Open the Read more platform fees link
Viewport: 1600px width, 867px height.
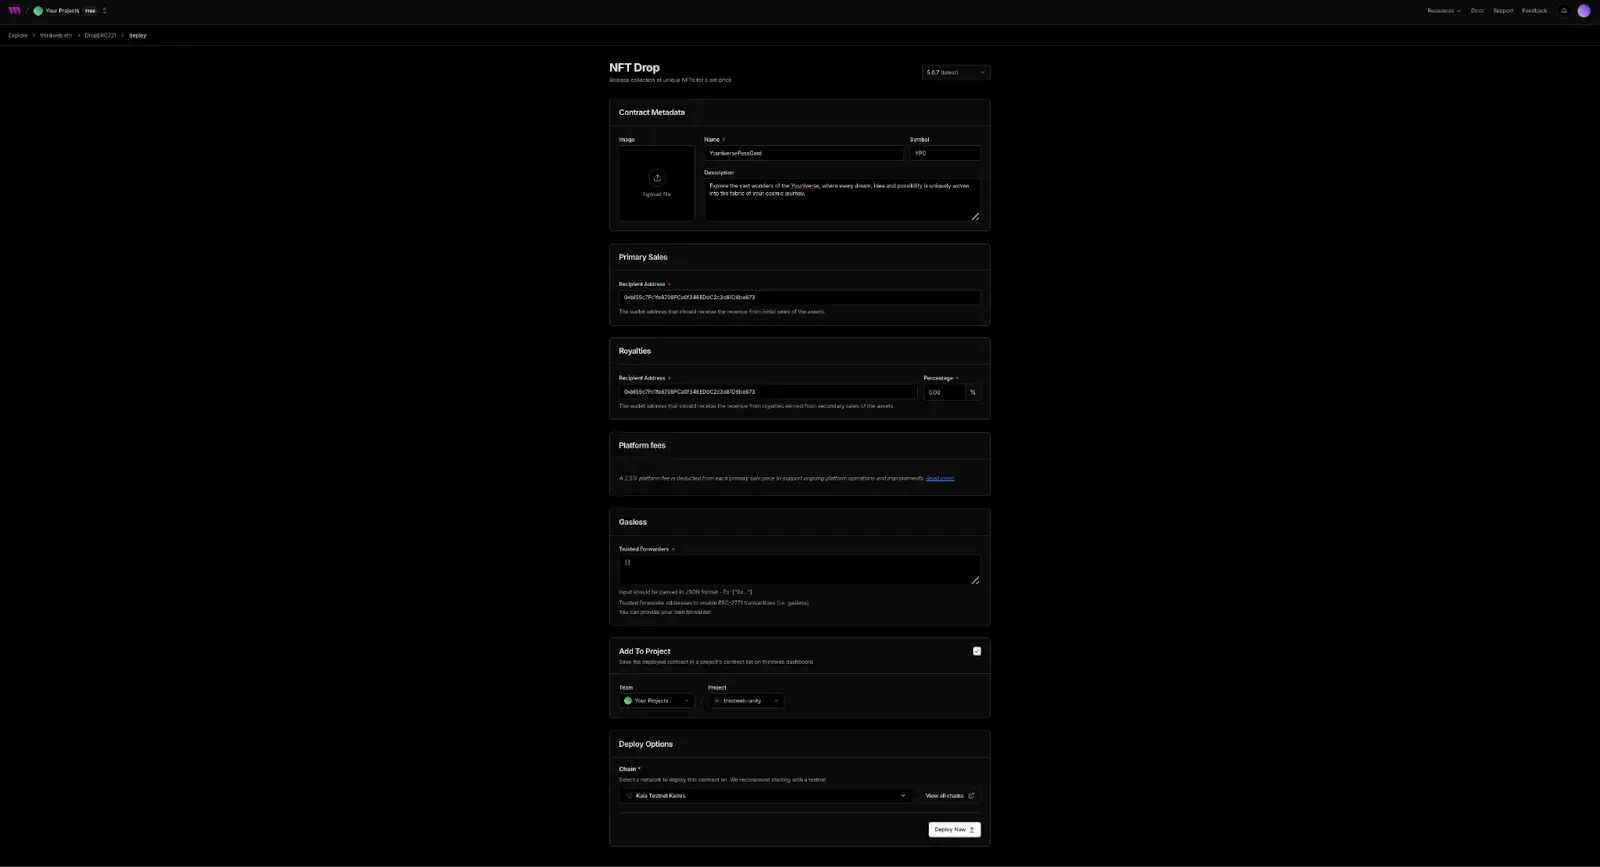click(x=939, y=478)
